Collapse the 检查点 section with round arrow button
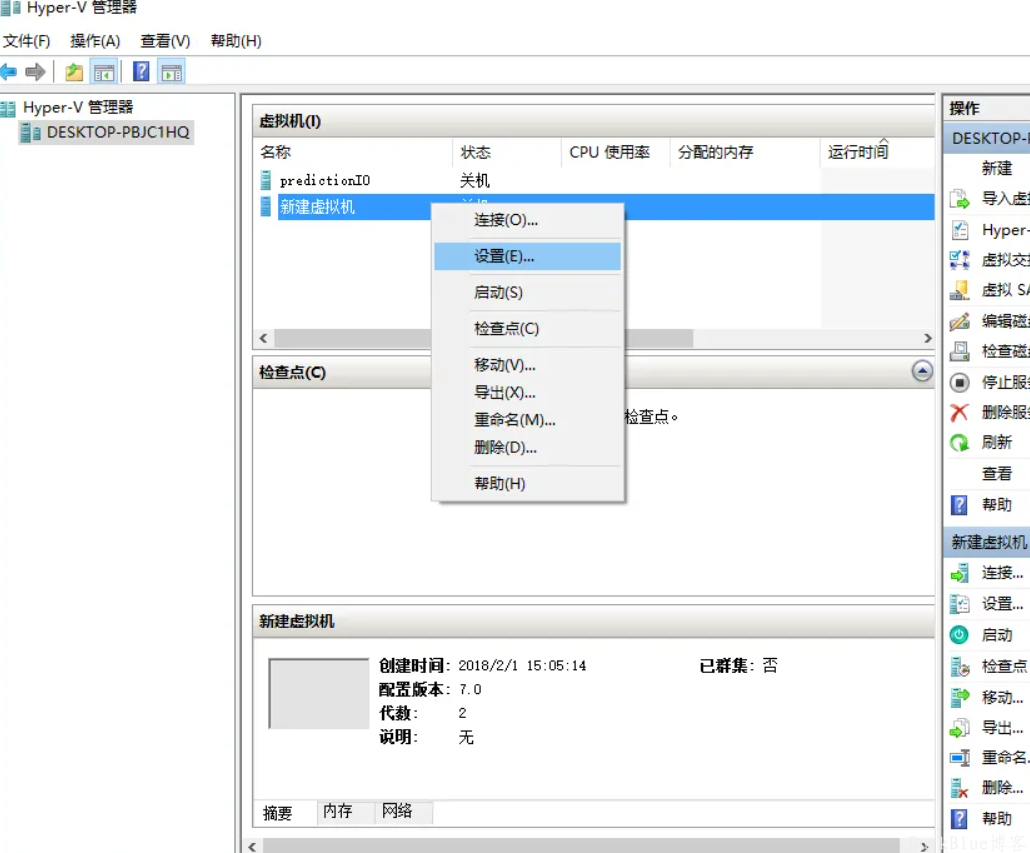The height and width of the screenshot is (853, 1030). [922, 372]
